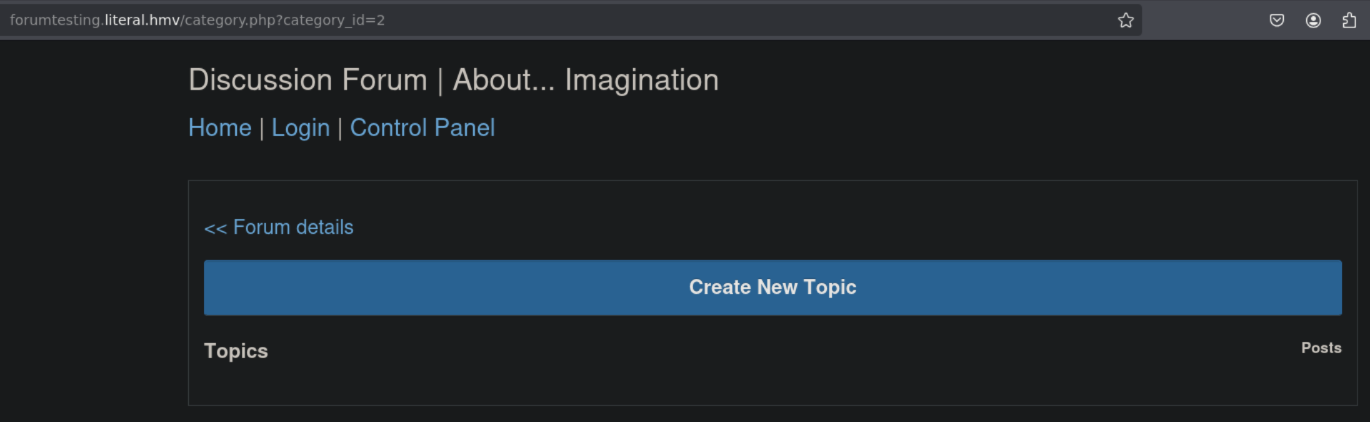Click the separator between Home and Login
The height and width of the screenshot is (422, 1370).
261,128
